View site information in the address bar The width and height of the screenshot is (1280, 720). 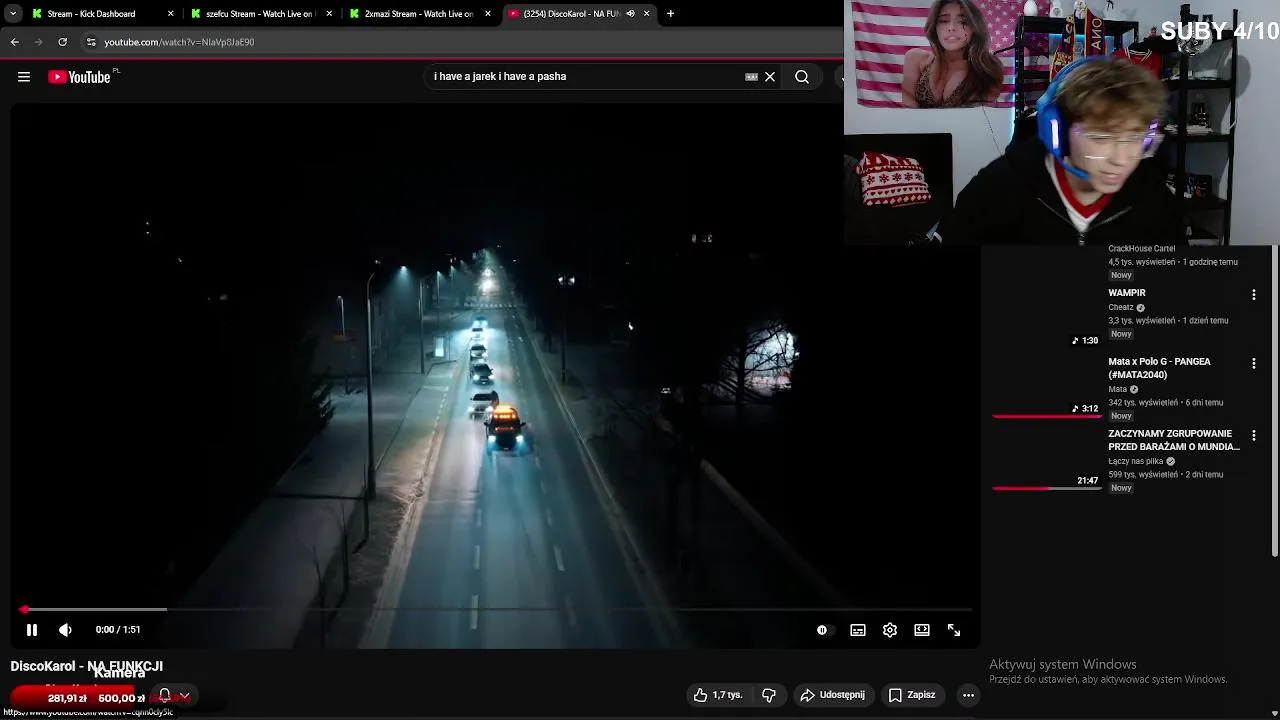coord(91,42)
